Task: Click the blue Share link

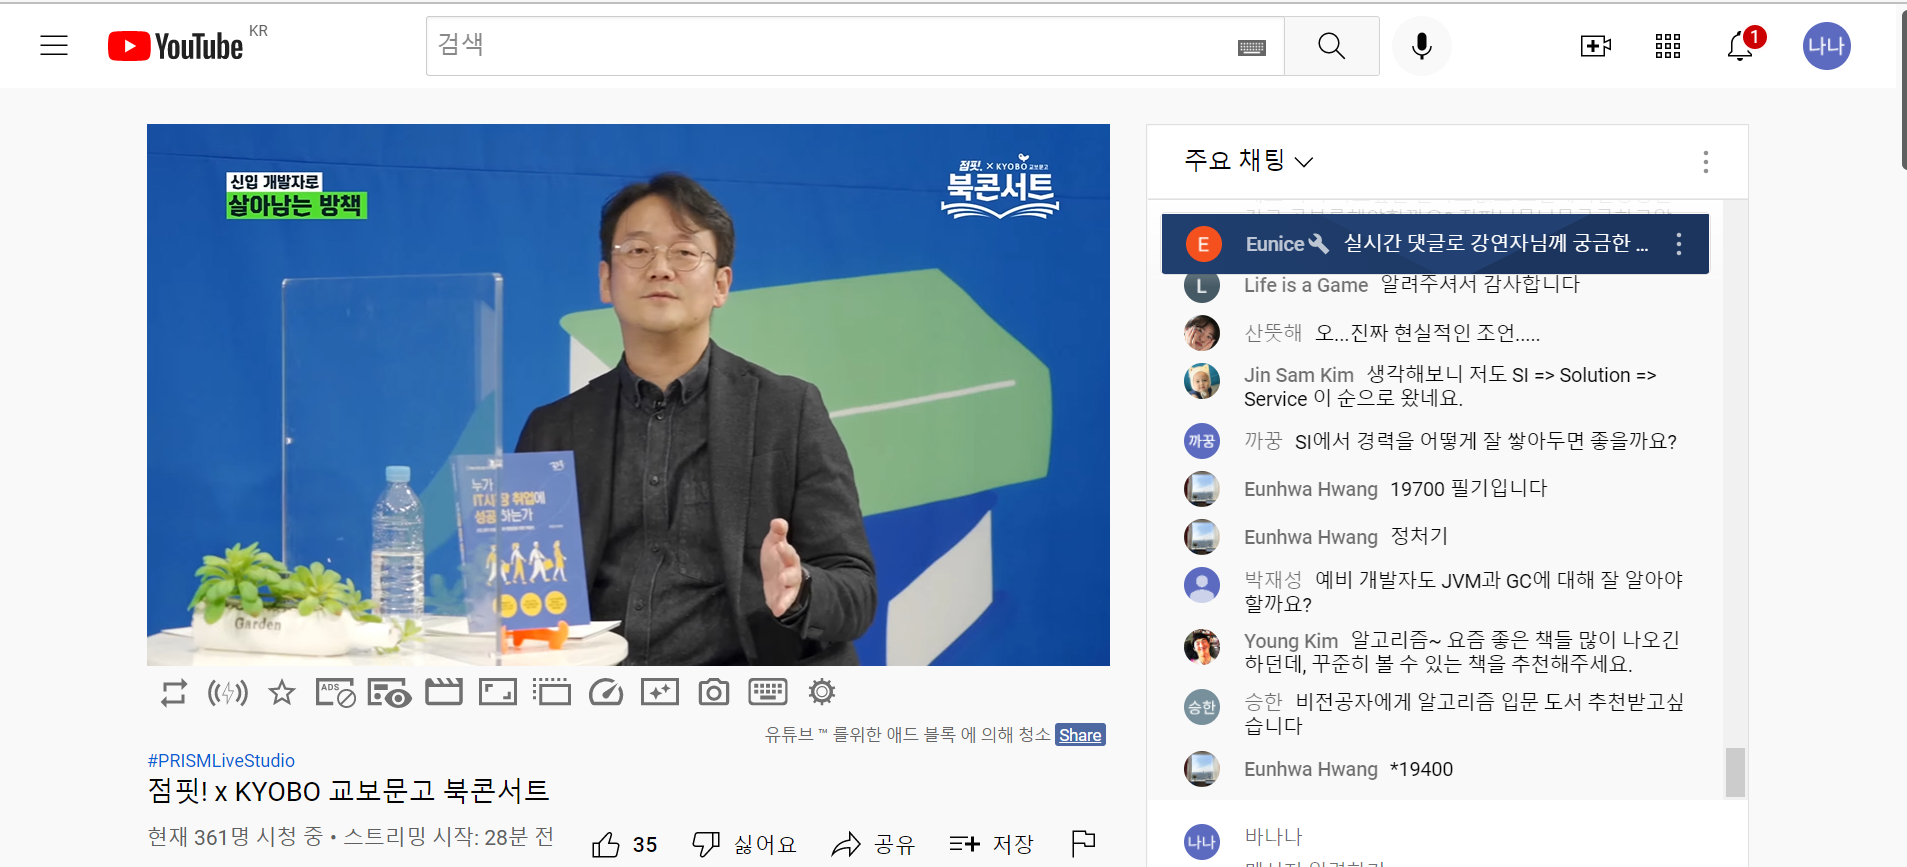Action: pyautogui.click(x=1080, y=735)
